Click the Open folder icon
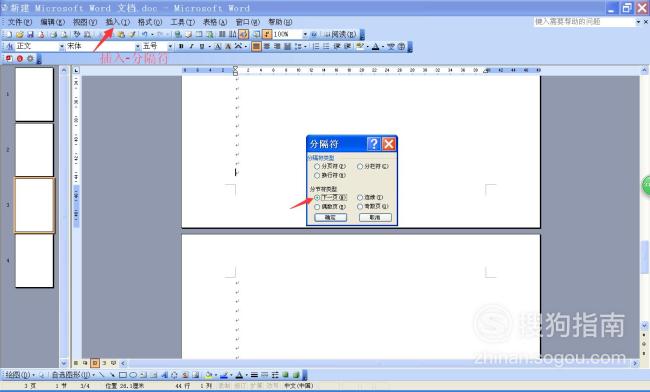Image resolution: width=650 pixels, height=392 pixels. coord(19,34)
